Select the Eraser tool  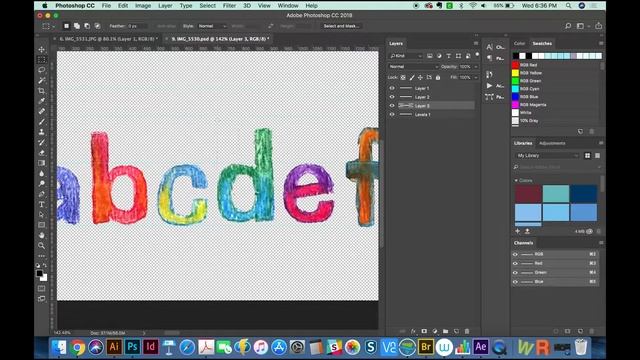[42, 153]
